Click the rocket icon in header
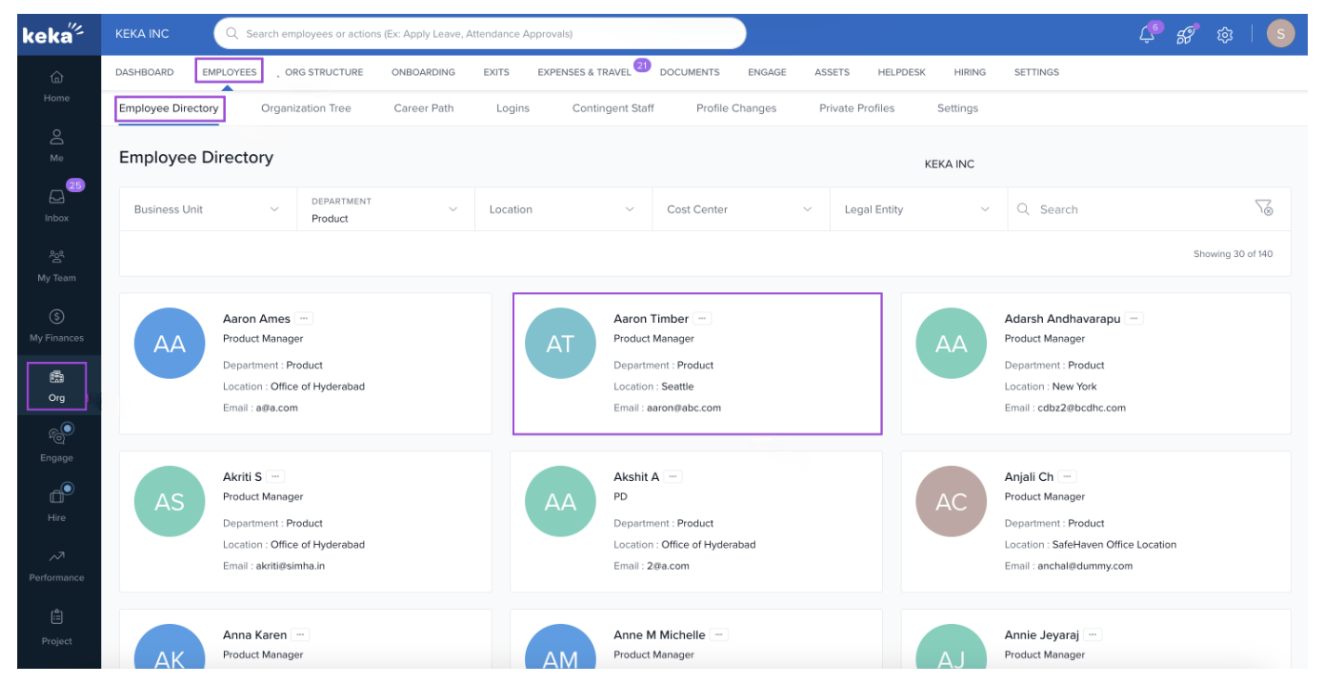Image resolution: width=1322 pixels, height=687 pixels. point(1186,35)
